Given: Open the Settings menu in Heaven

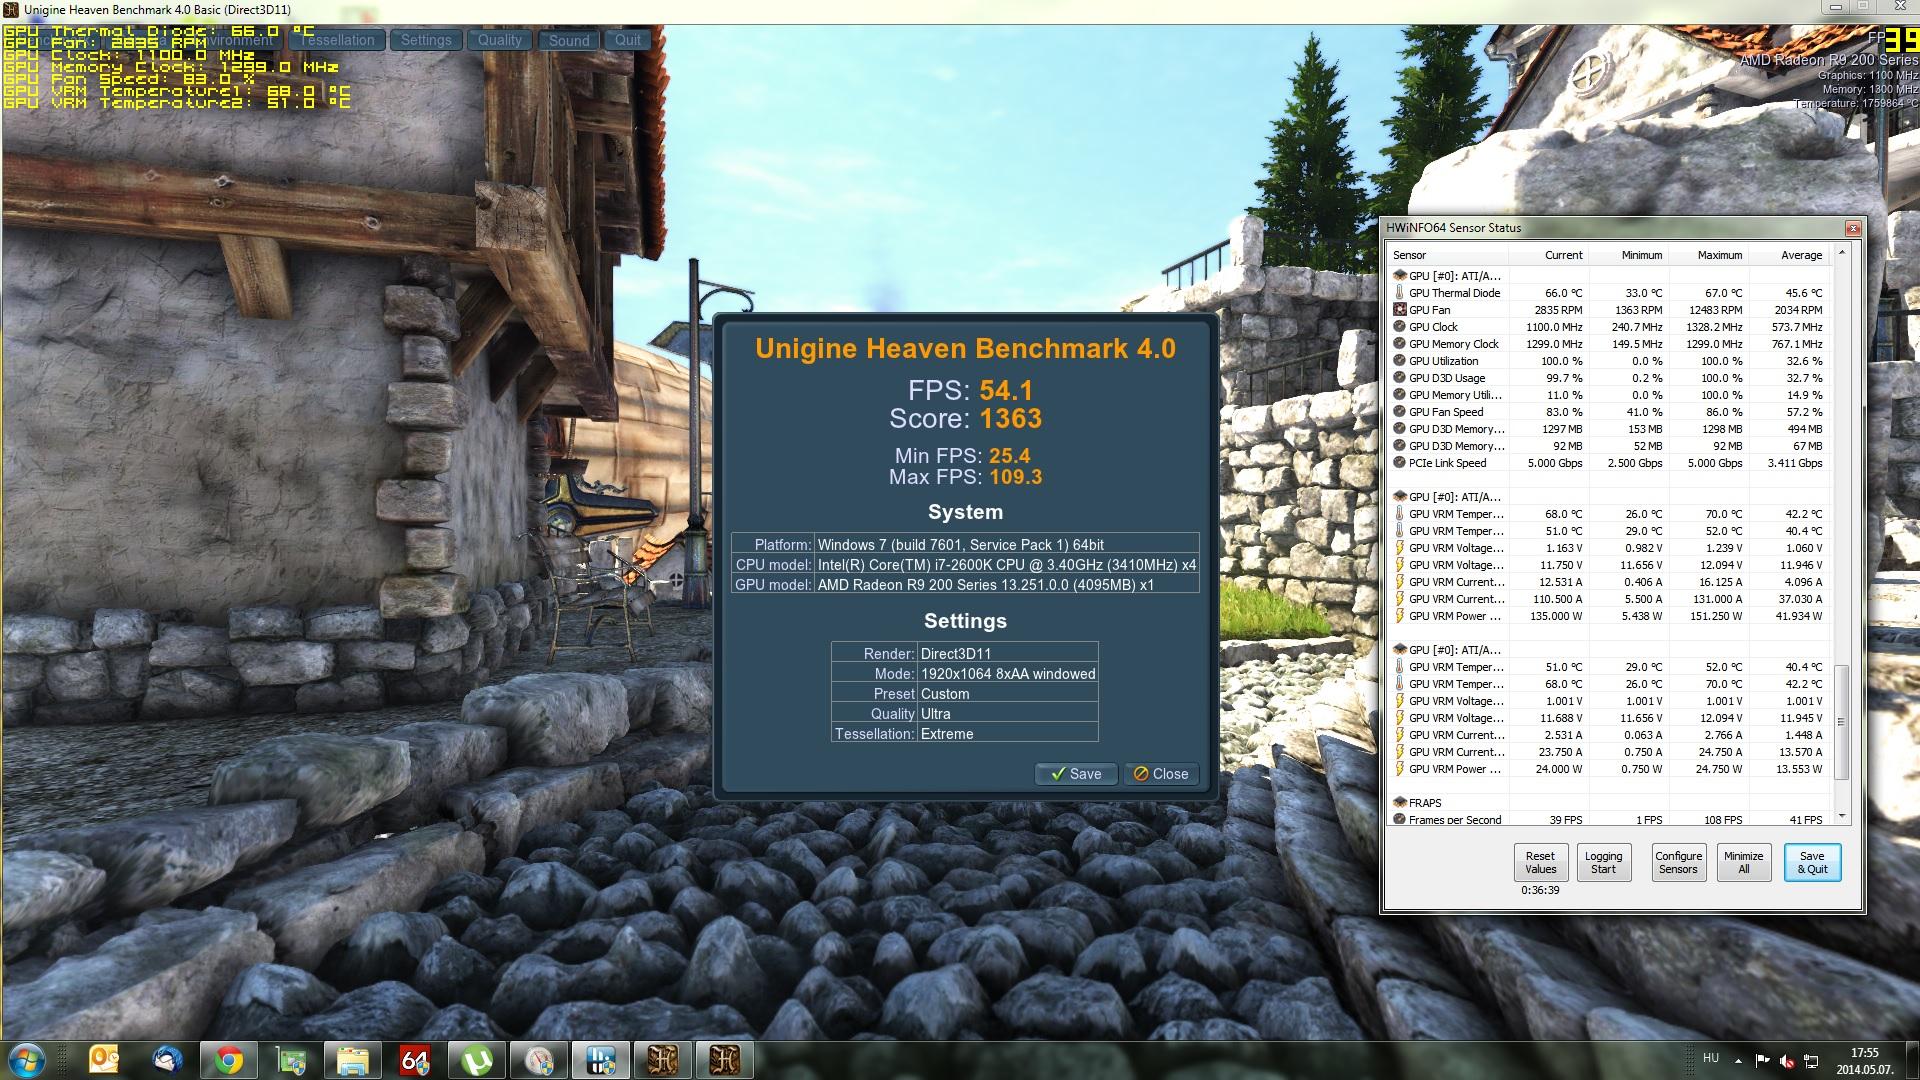Looking at the screenshot, I should pos(426,40).
